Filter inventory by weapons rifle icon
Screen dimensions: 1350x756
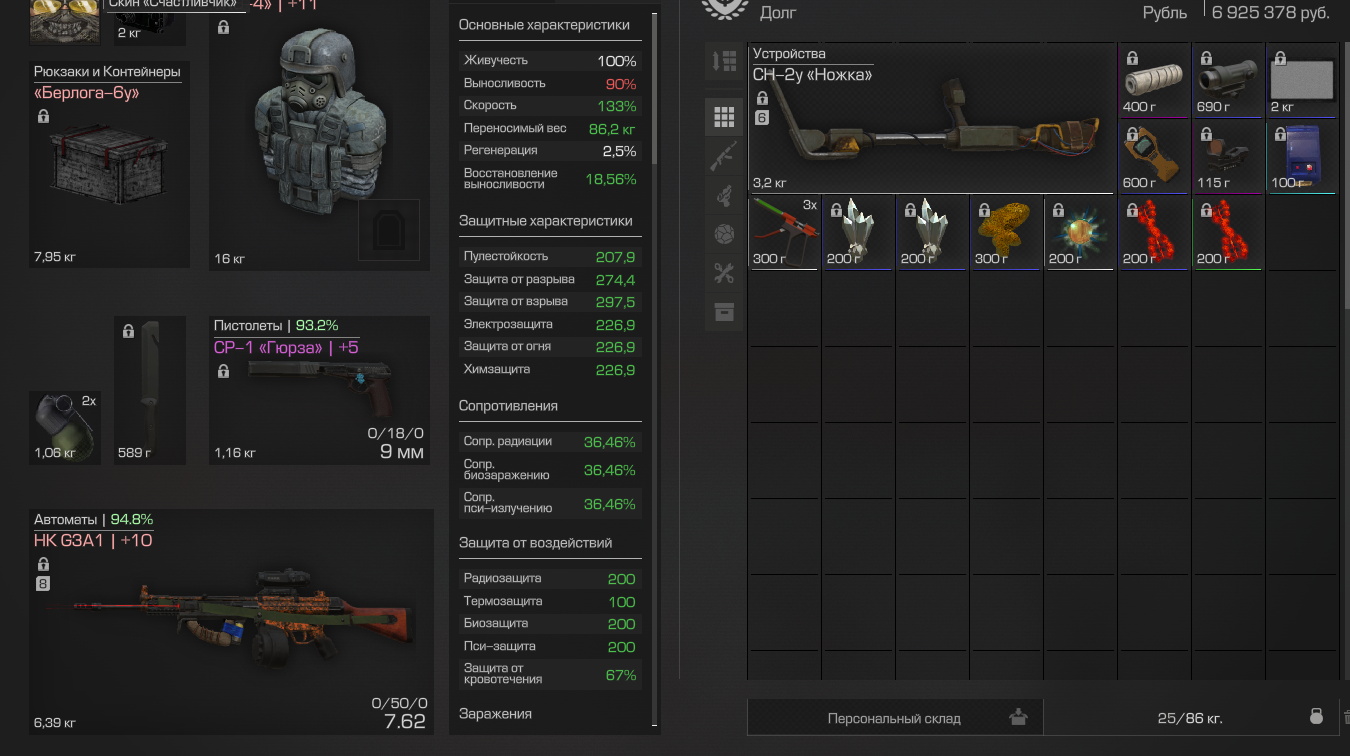pos(724,156)
